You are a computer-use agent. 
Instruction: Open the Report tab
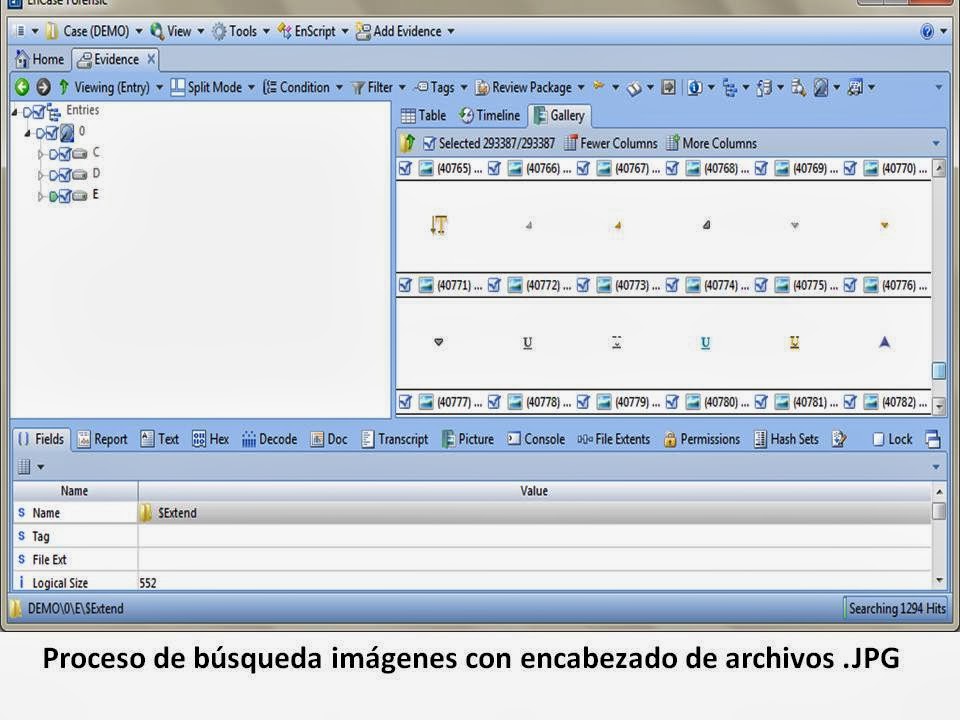point(102,439)
